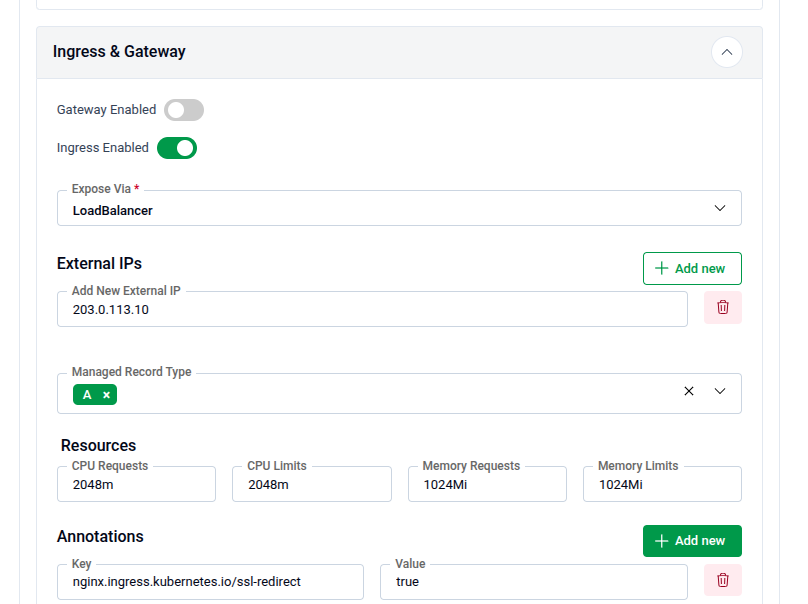This screenshot has width=808, height=604.
Task: Add a new annotation
Action: [691, 541]
